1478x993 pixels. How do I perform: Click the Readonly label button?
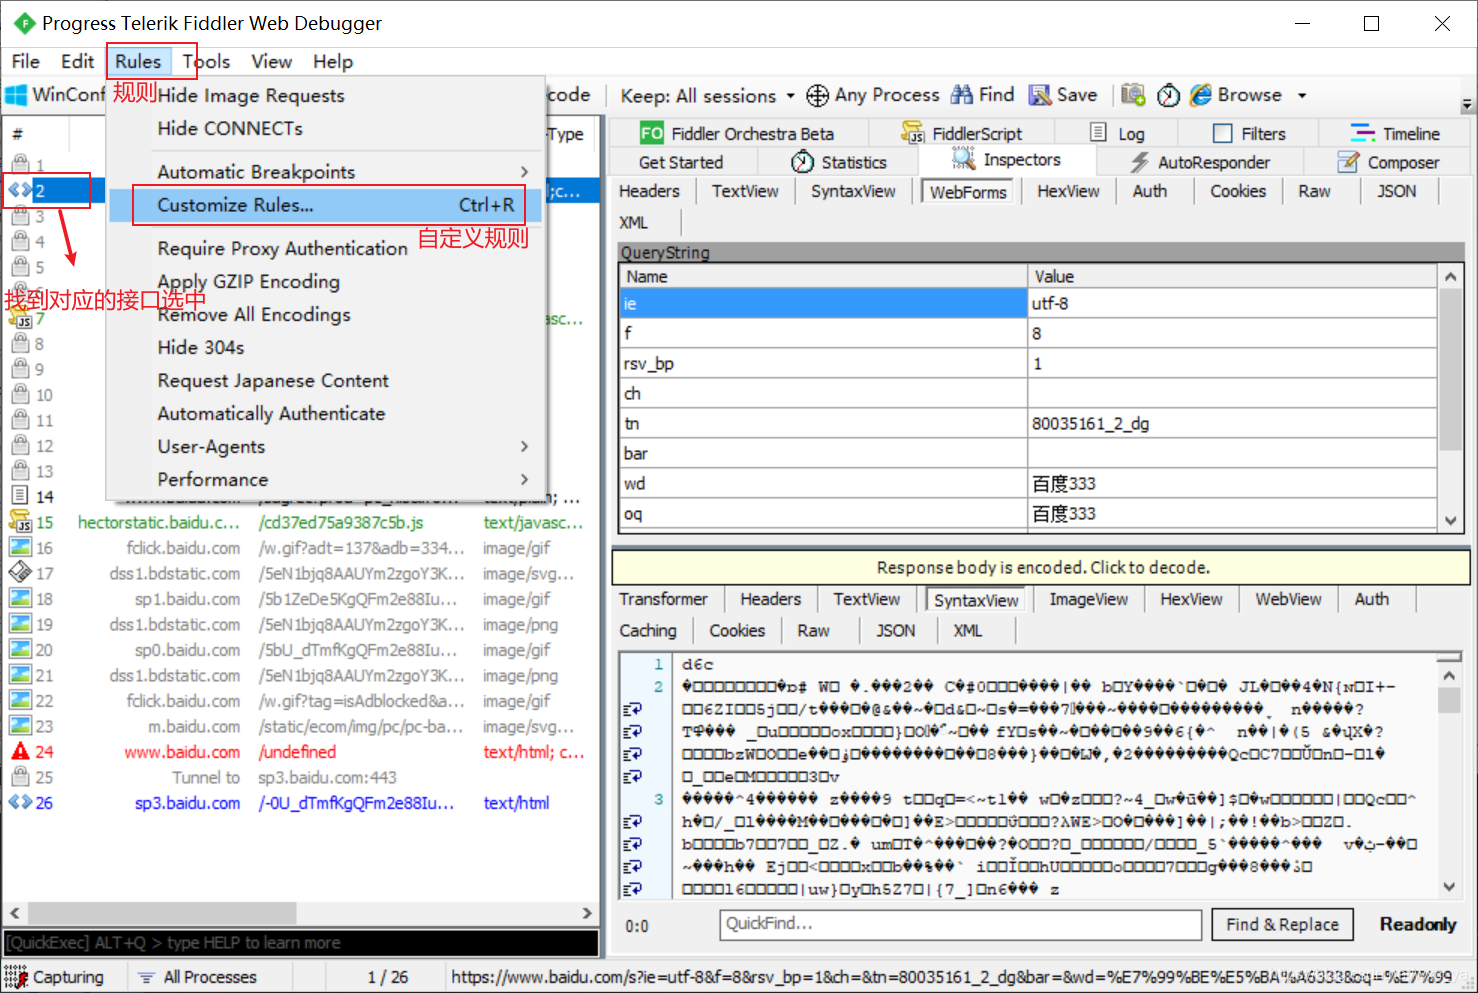click(x=1417, y=925)
